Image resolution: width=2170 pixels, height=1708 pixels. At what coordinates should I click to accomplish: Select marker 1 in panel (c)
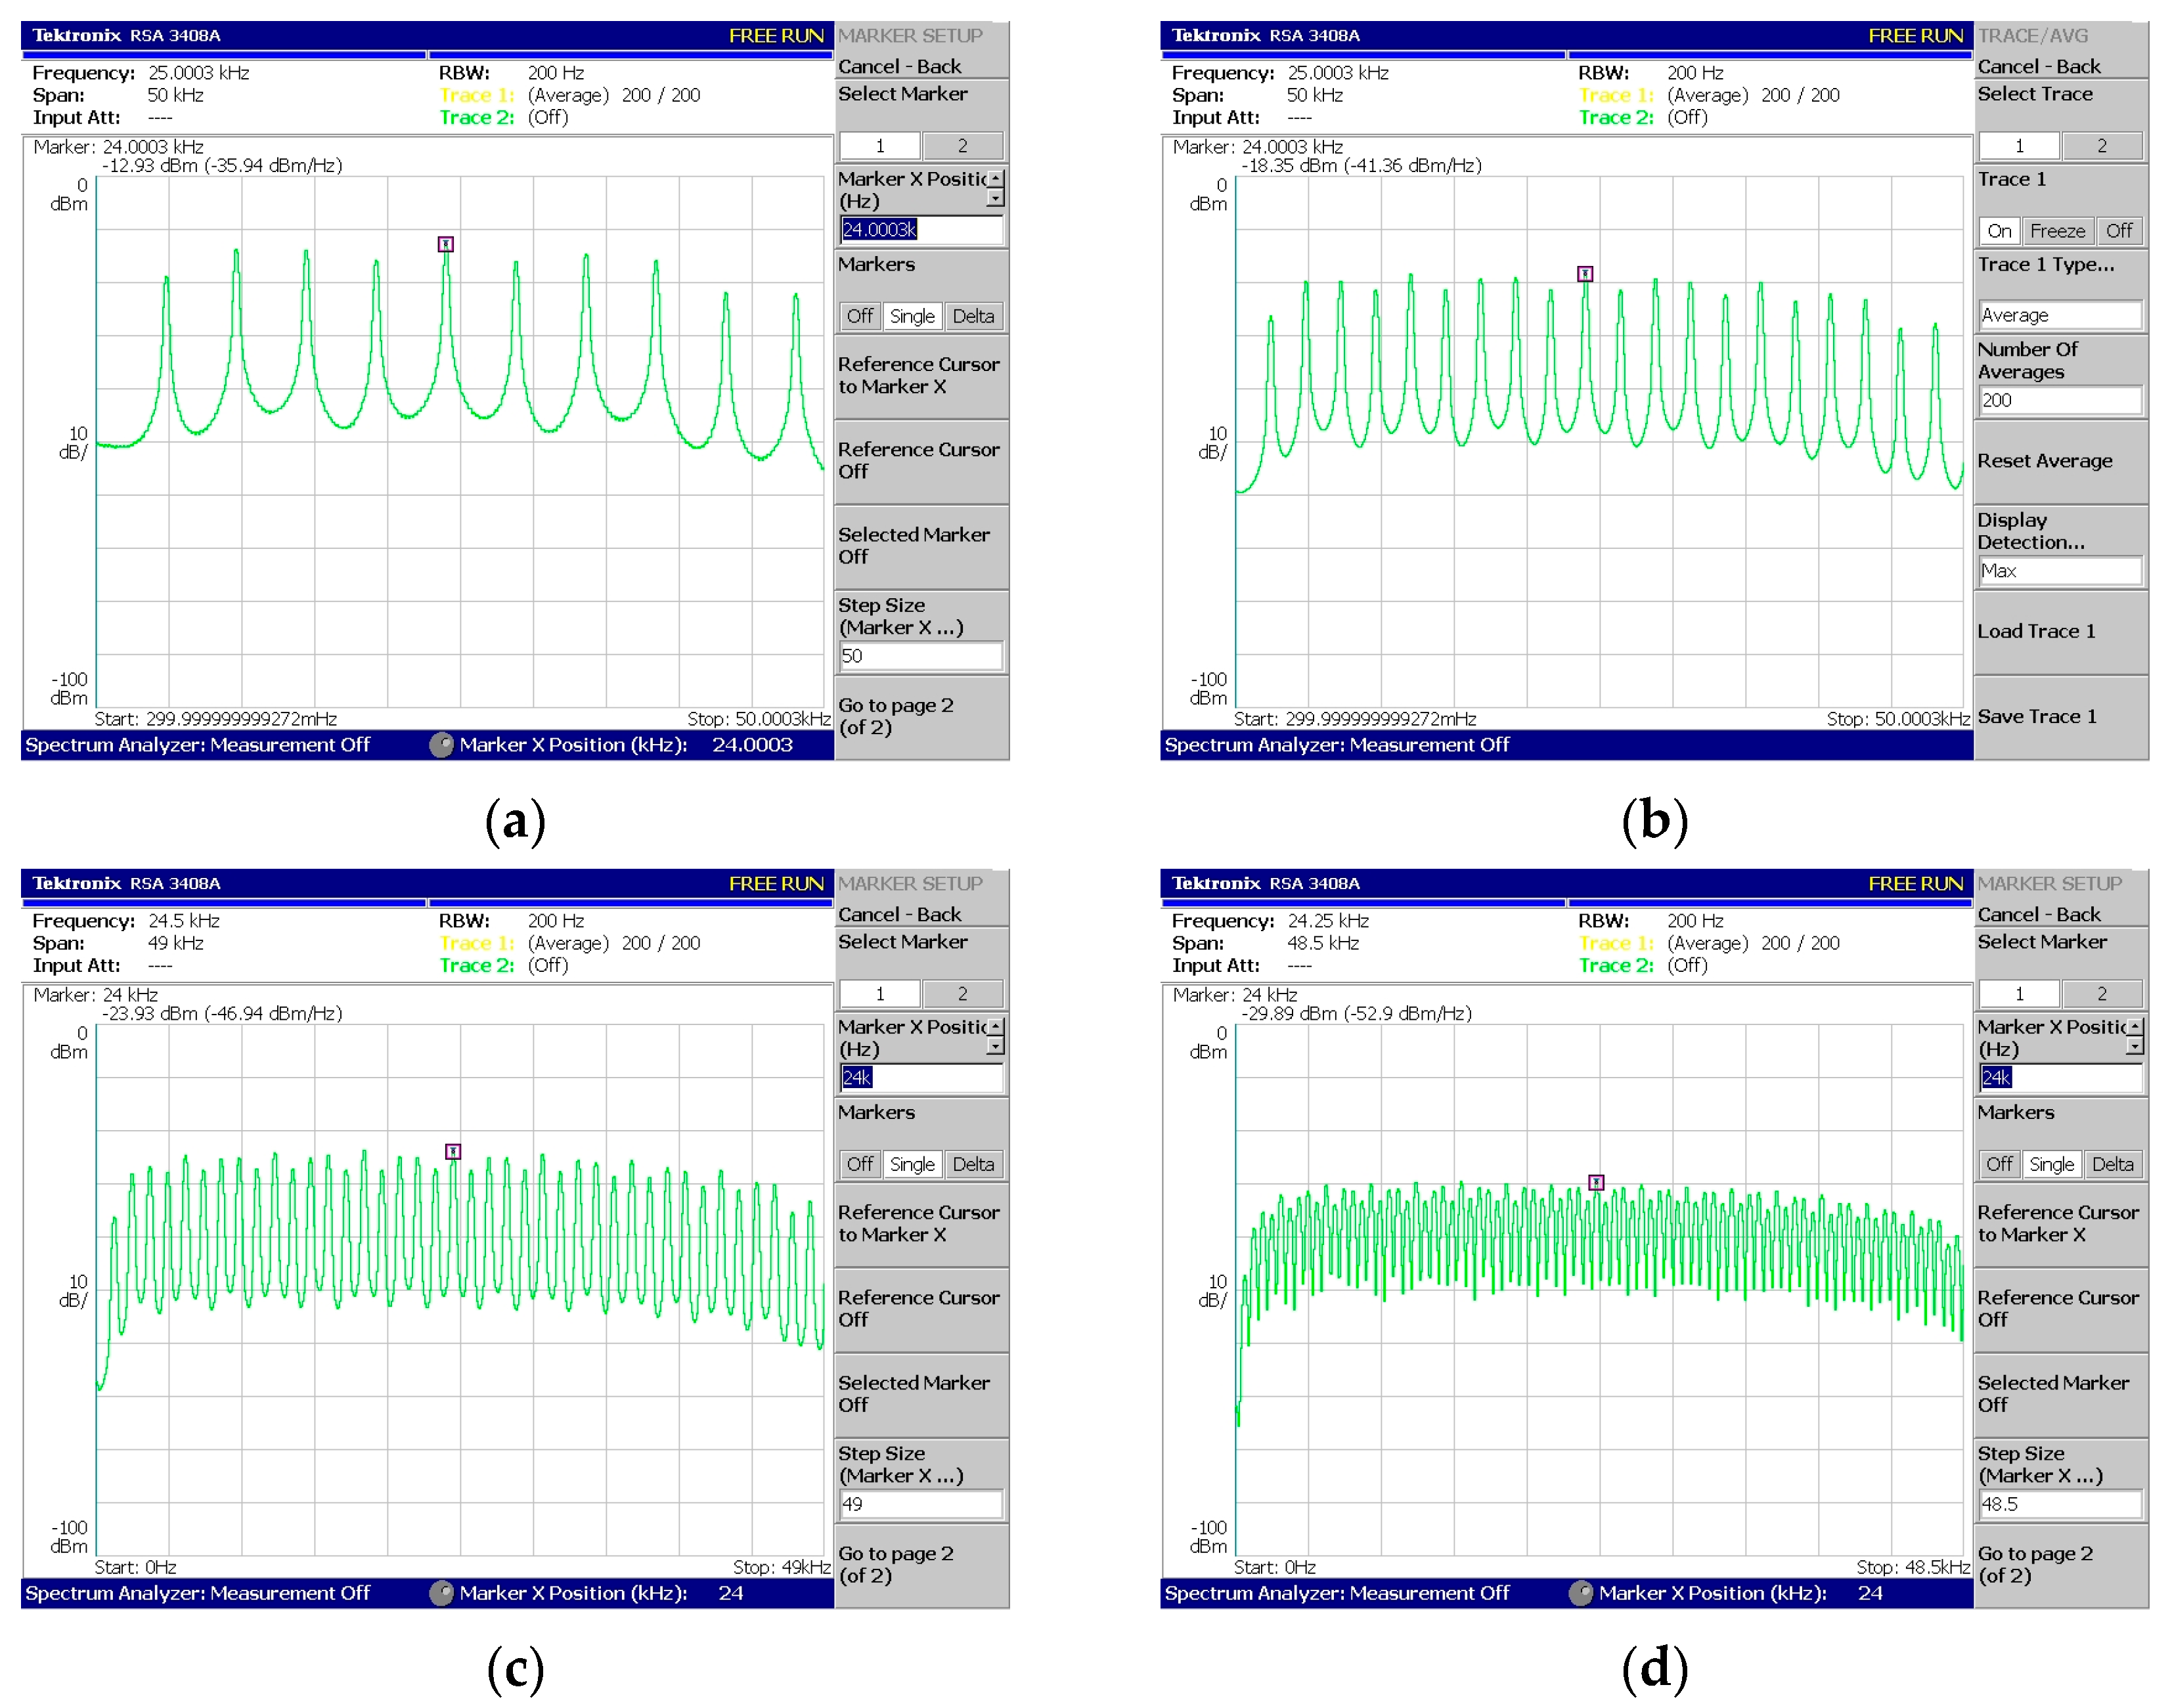click(880, 994)
